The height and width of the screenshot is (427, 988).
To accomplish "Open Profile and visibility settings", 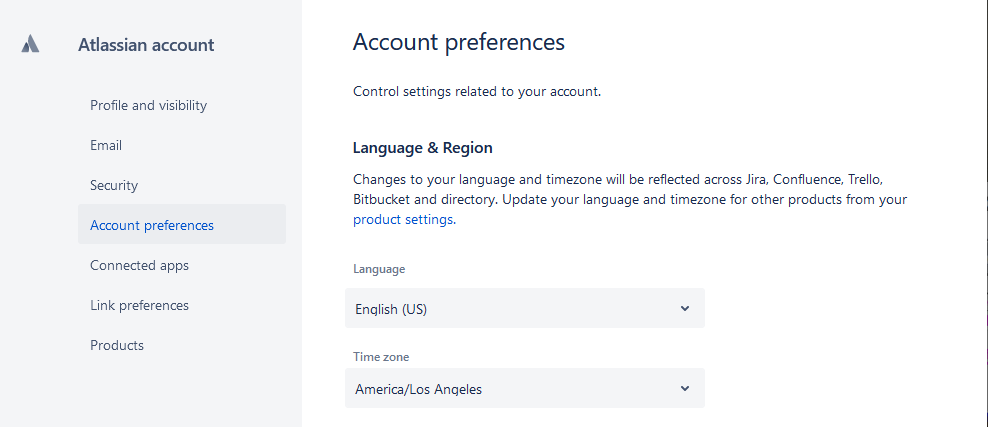I will (148, 105).
